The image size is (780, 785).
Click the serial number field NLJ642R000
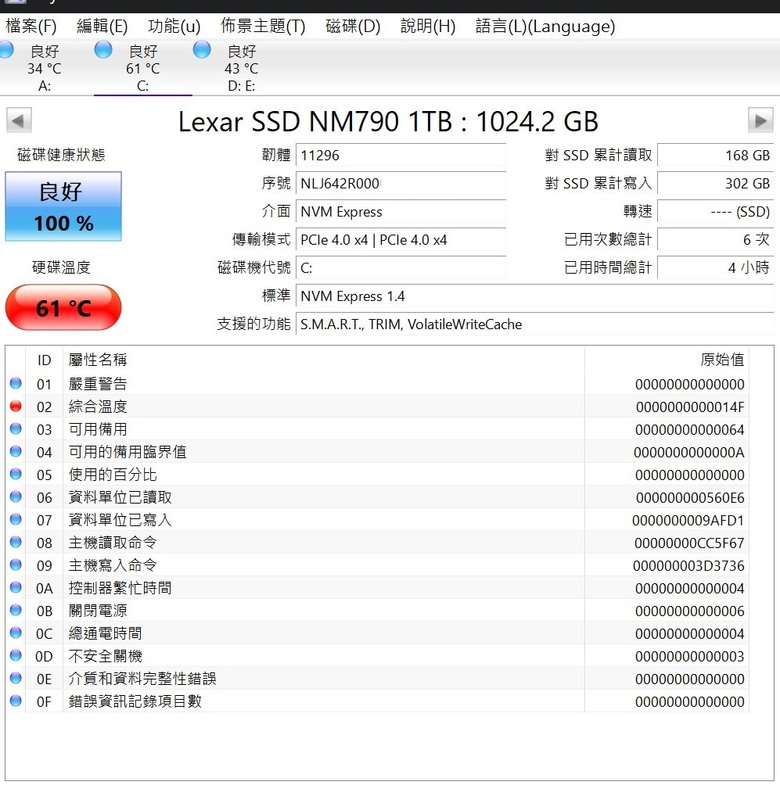point(401,183)
